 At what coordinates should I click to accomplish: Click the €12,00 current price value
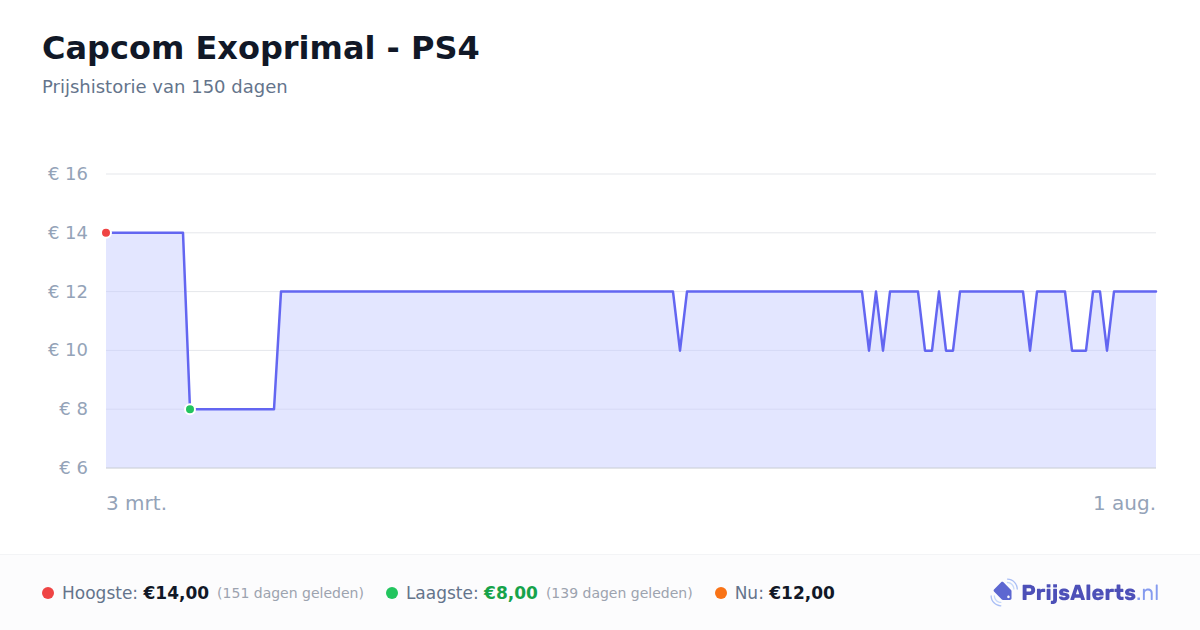point(802,593)
